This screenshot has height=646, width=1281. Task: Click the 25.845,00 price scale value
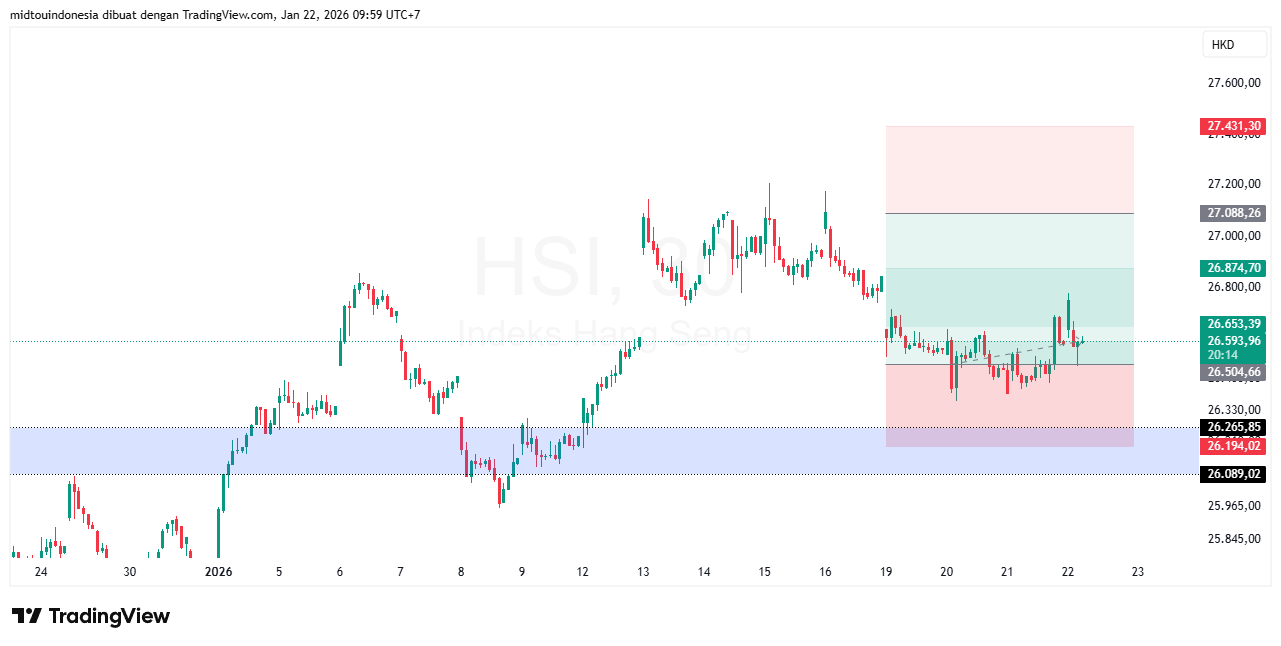[x=1233, y=540]
